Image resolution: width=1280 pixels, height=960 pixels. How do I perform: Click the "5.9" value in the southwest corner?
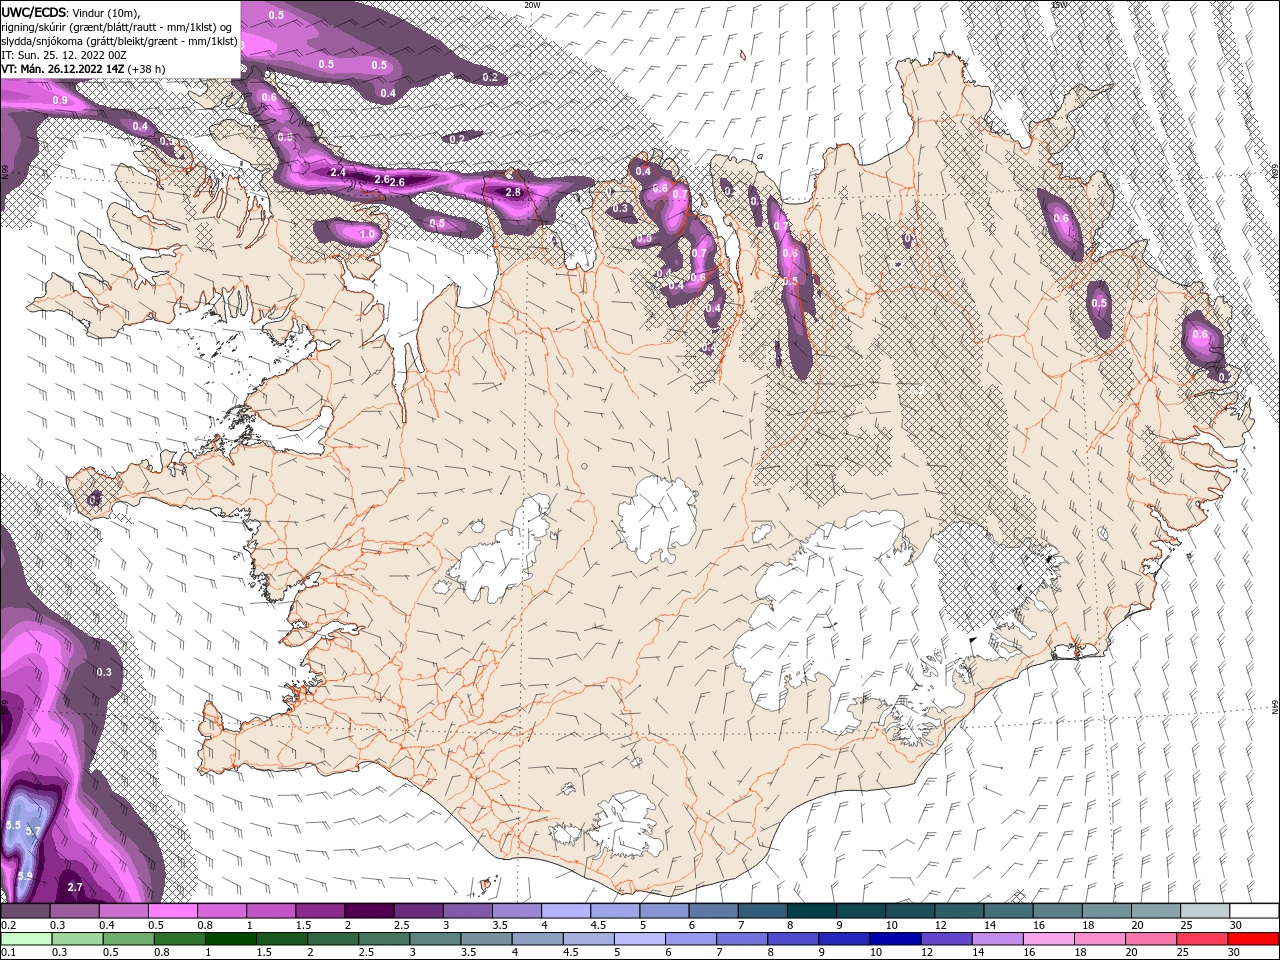(x=25, y=876)
